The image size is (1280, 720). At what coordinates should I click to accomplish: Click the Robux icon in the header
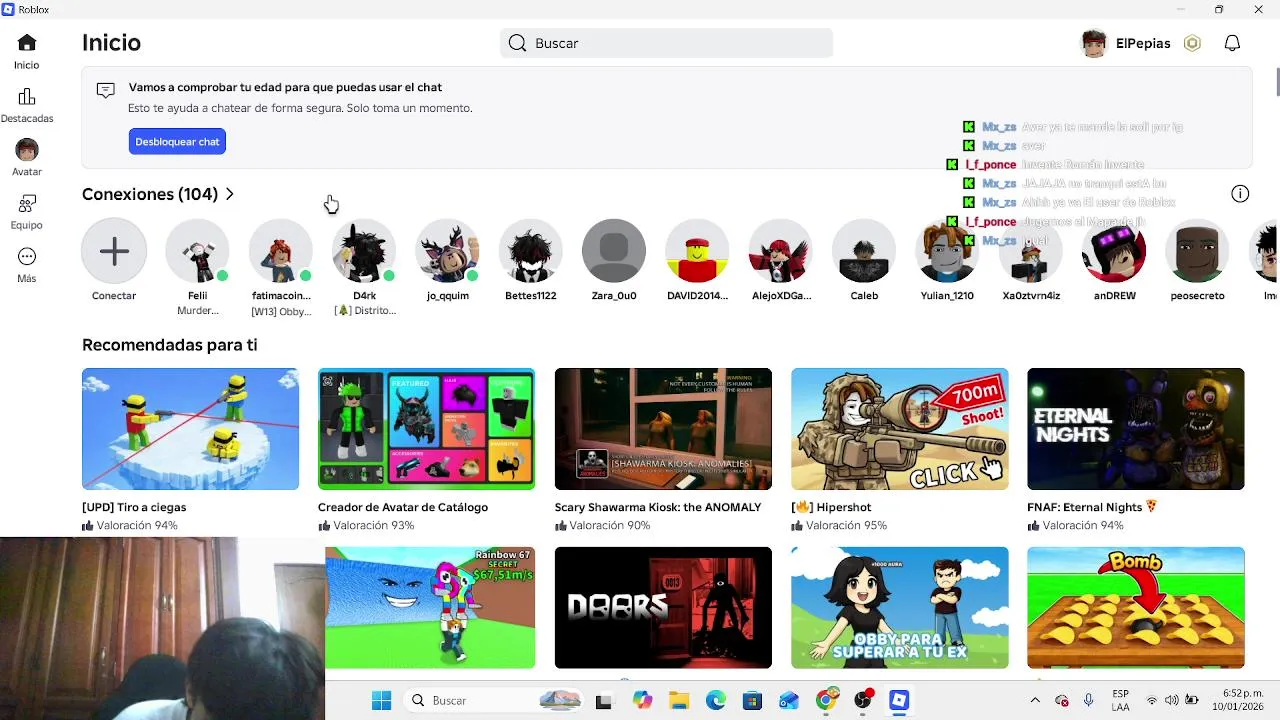tap(1192, 43)
